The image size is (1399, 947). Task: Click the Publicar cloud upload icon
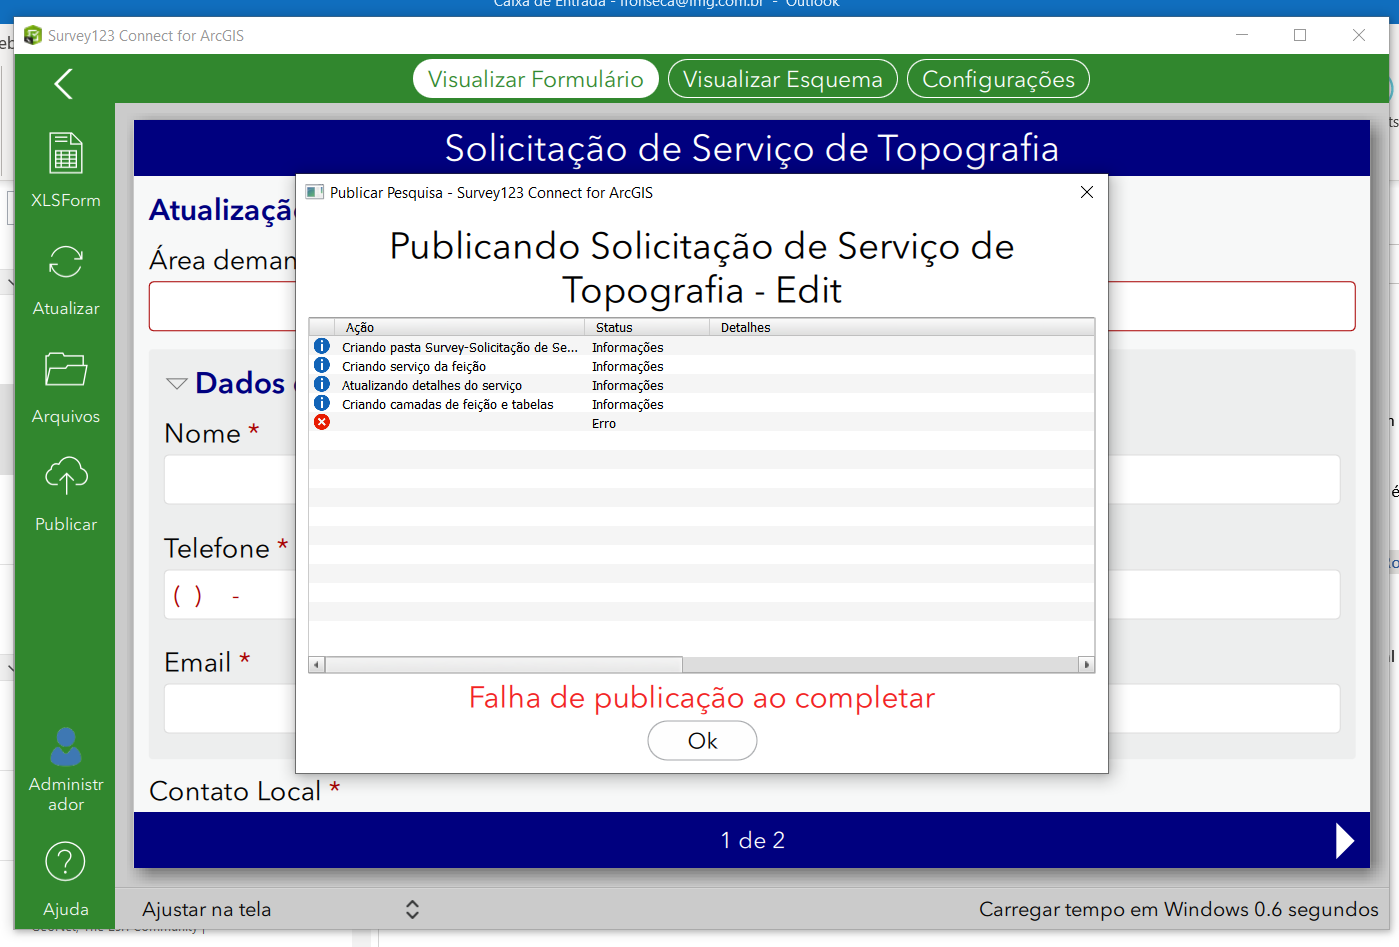[66, 476]
